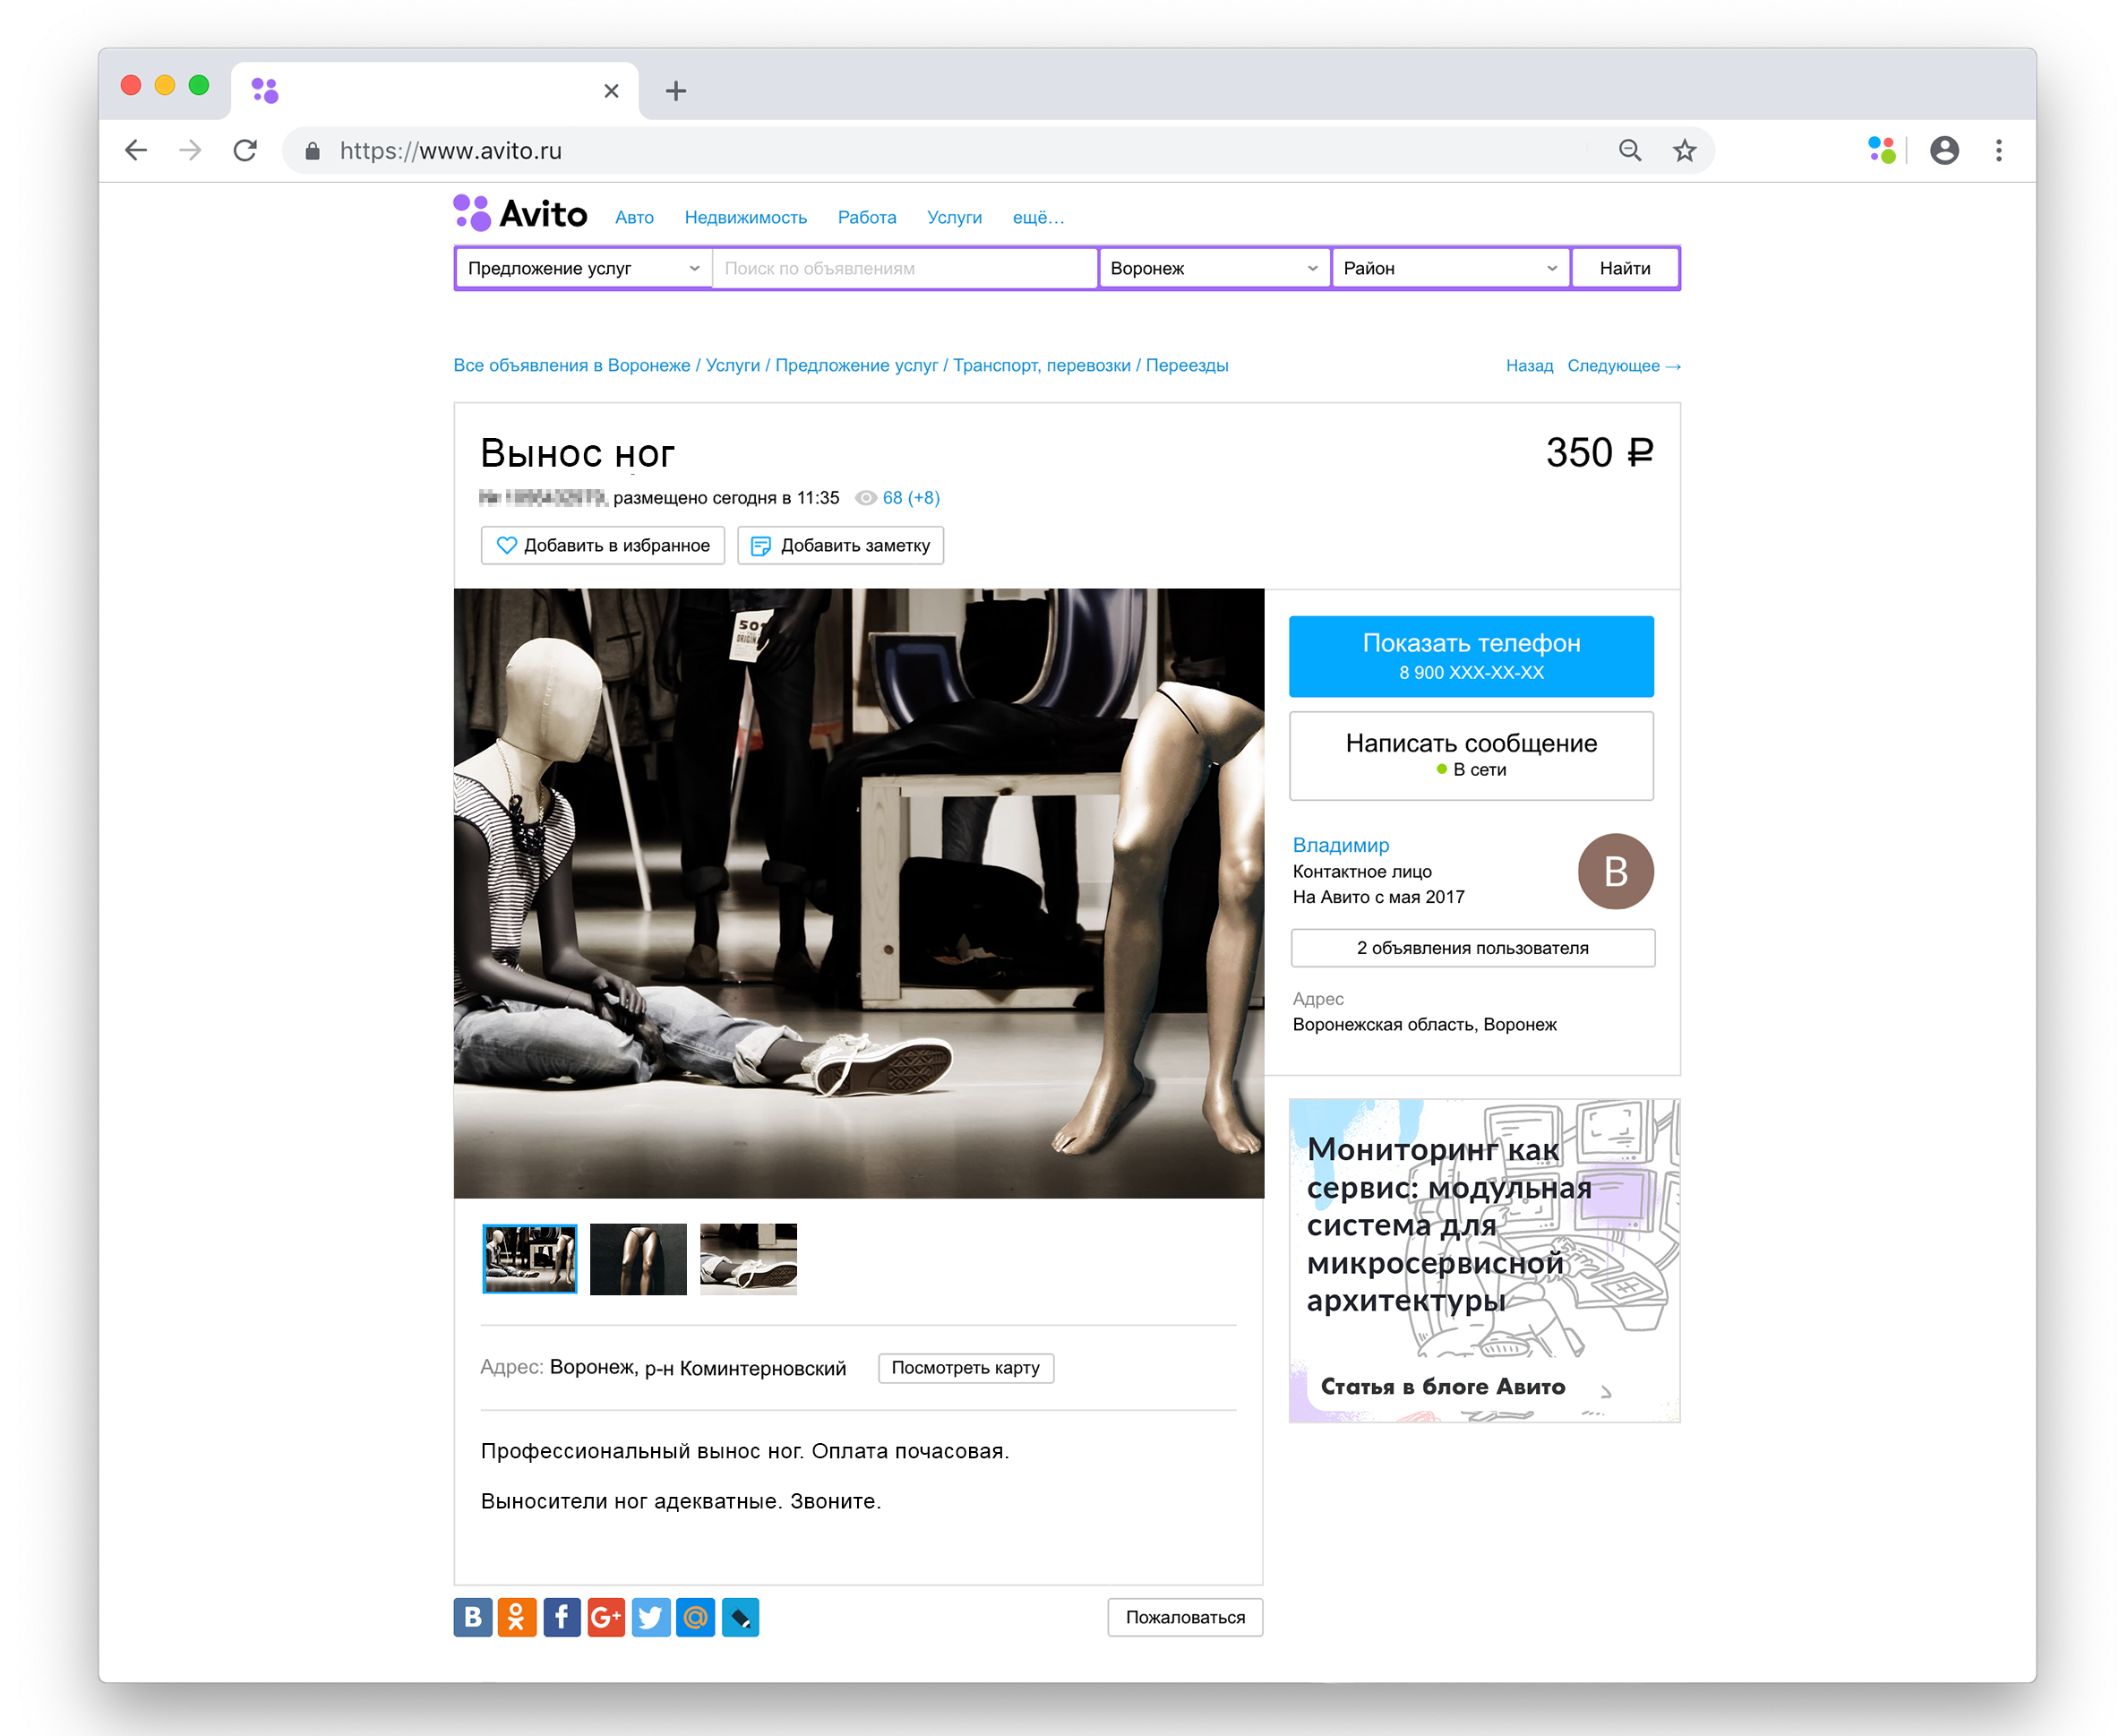Open the Район district dropdown
Screen dimensions: 2128x1736
[1450, 268]
